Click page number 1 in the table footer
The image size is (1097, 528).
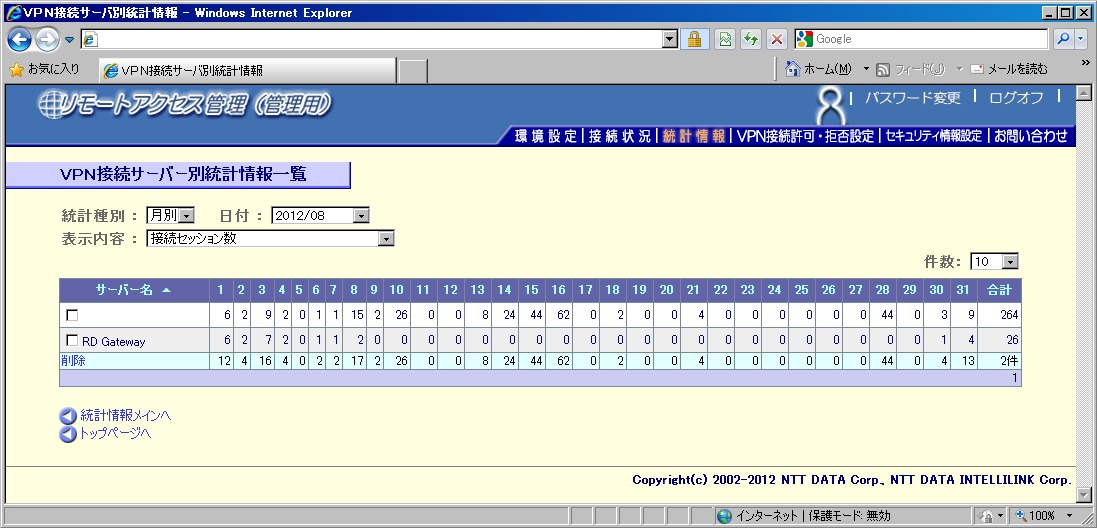[1014, 378]
